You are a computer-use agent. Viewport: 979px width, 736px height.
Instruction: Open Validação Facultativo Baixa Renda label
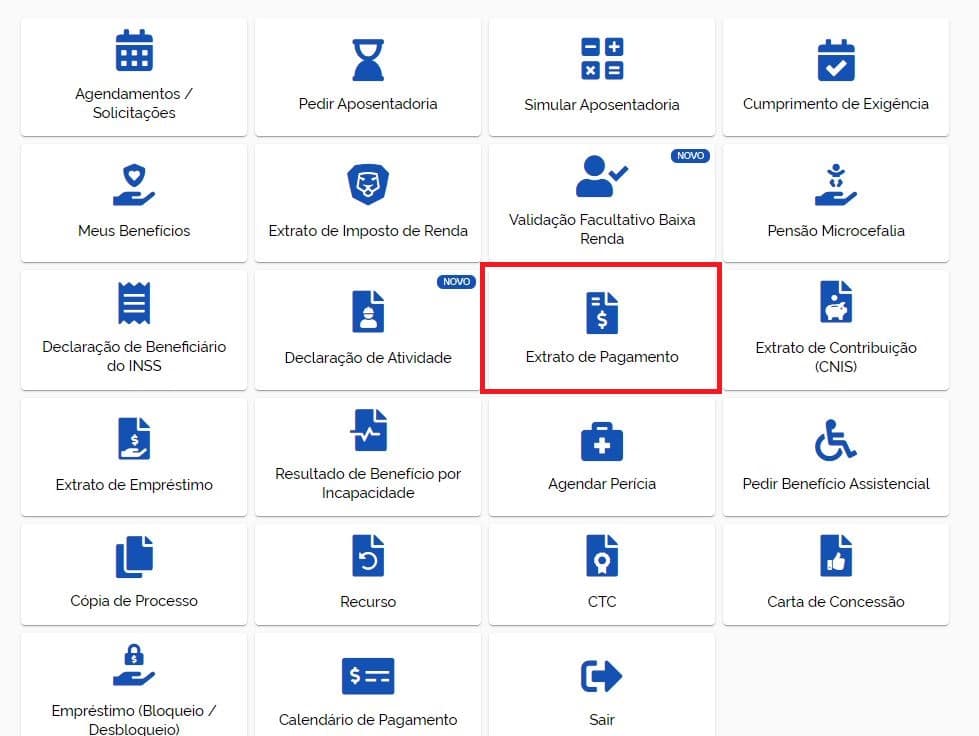coord(602,229)
